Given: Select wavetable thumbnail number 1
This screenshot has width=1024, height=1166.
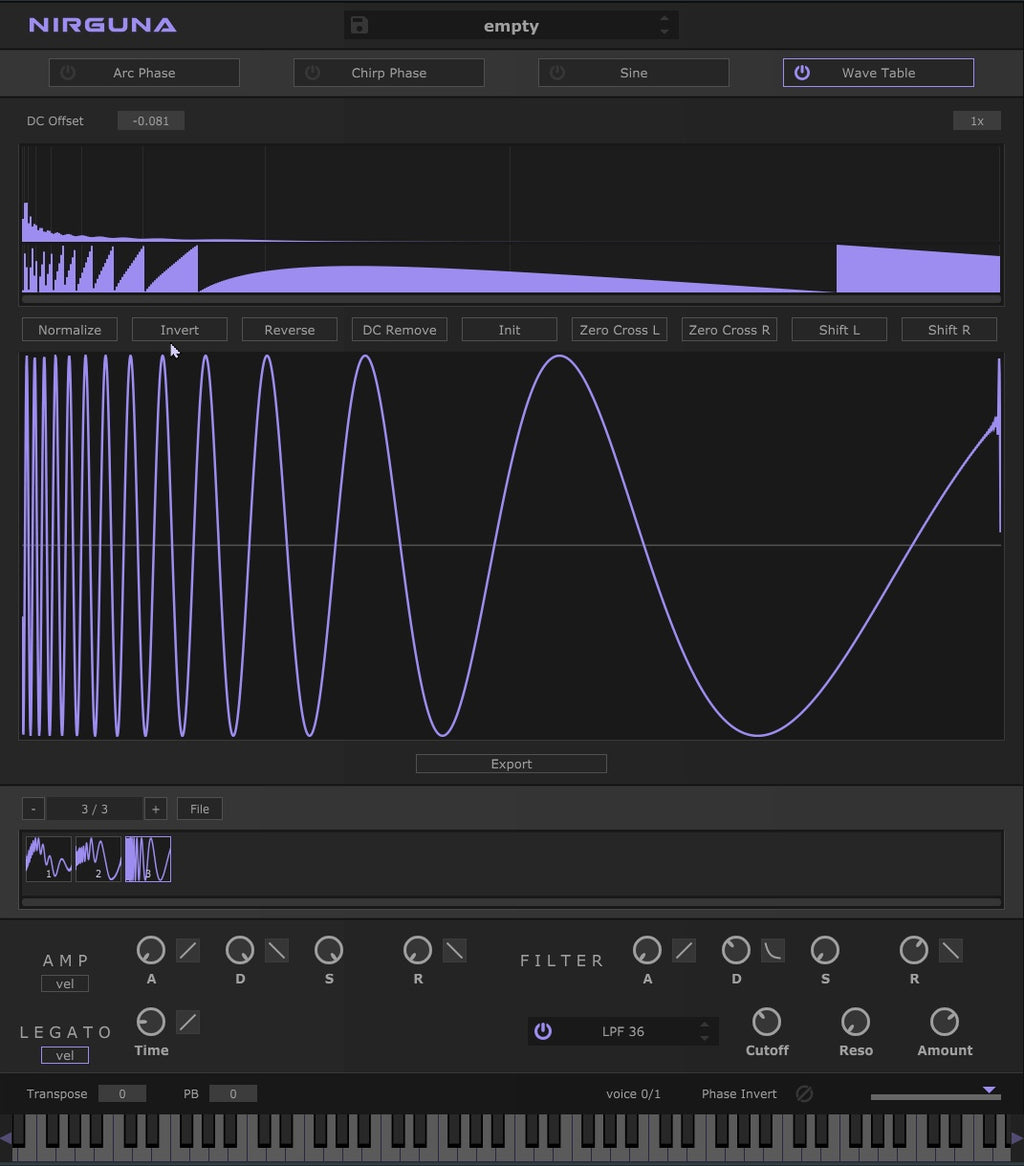Looking at the screenshot, I should pos(48,859).
